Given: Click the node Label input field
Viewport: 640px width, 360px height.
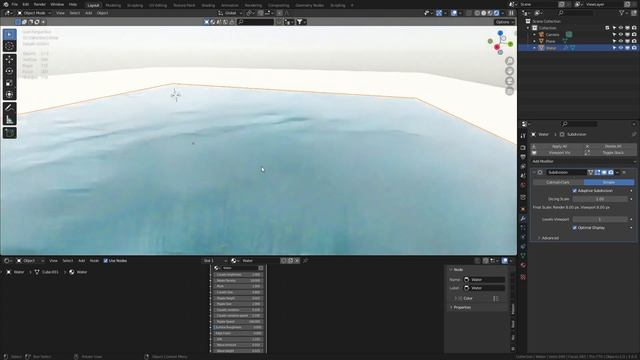Looking at the screenshot, I should pyautogui.click(x=484, y=288).
